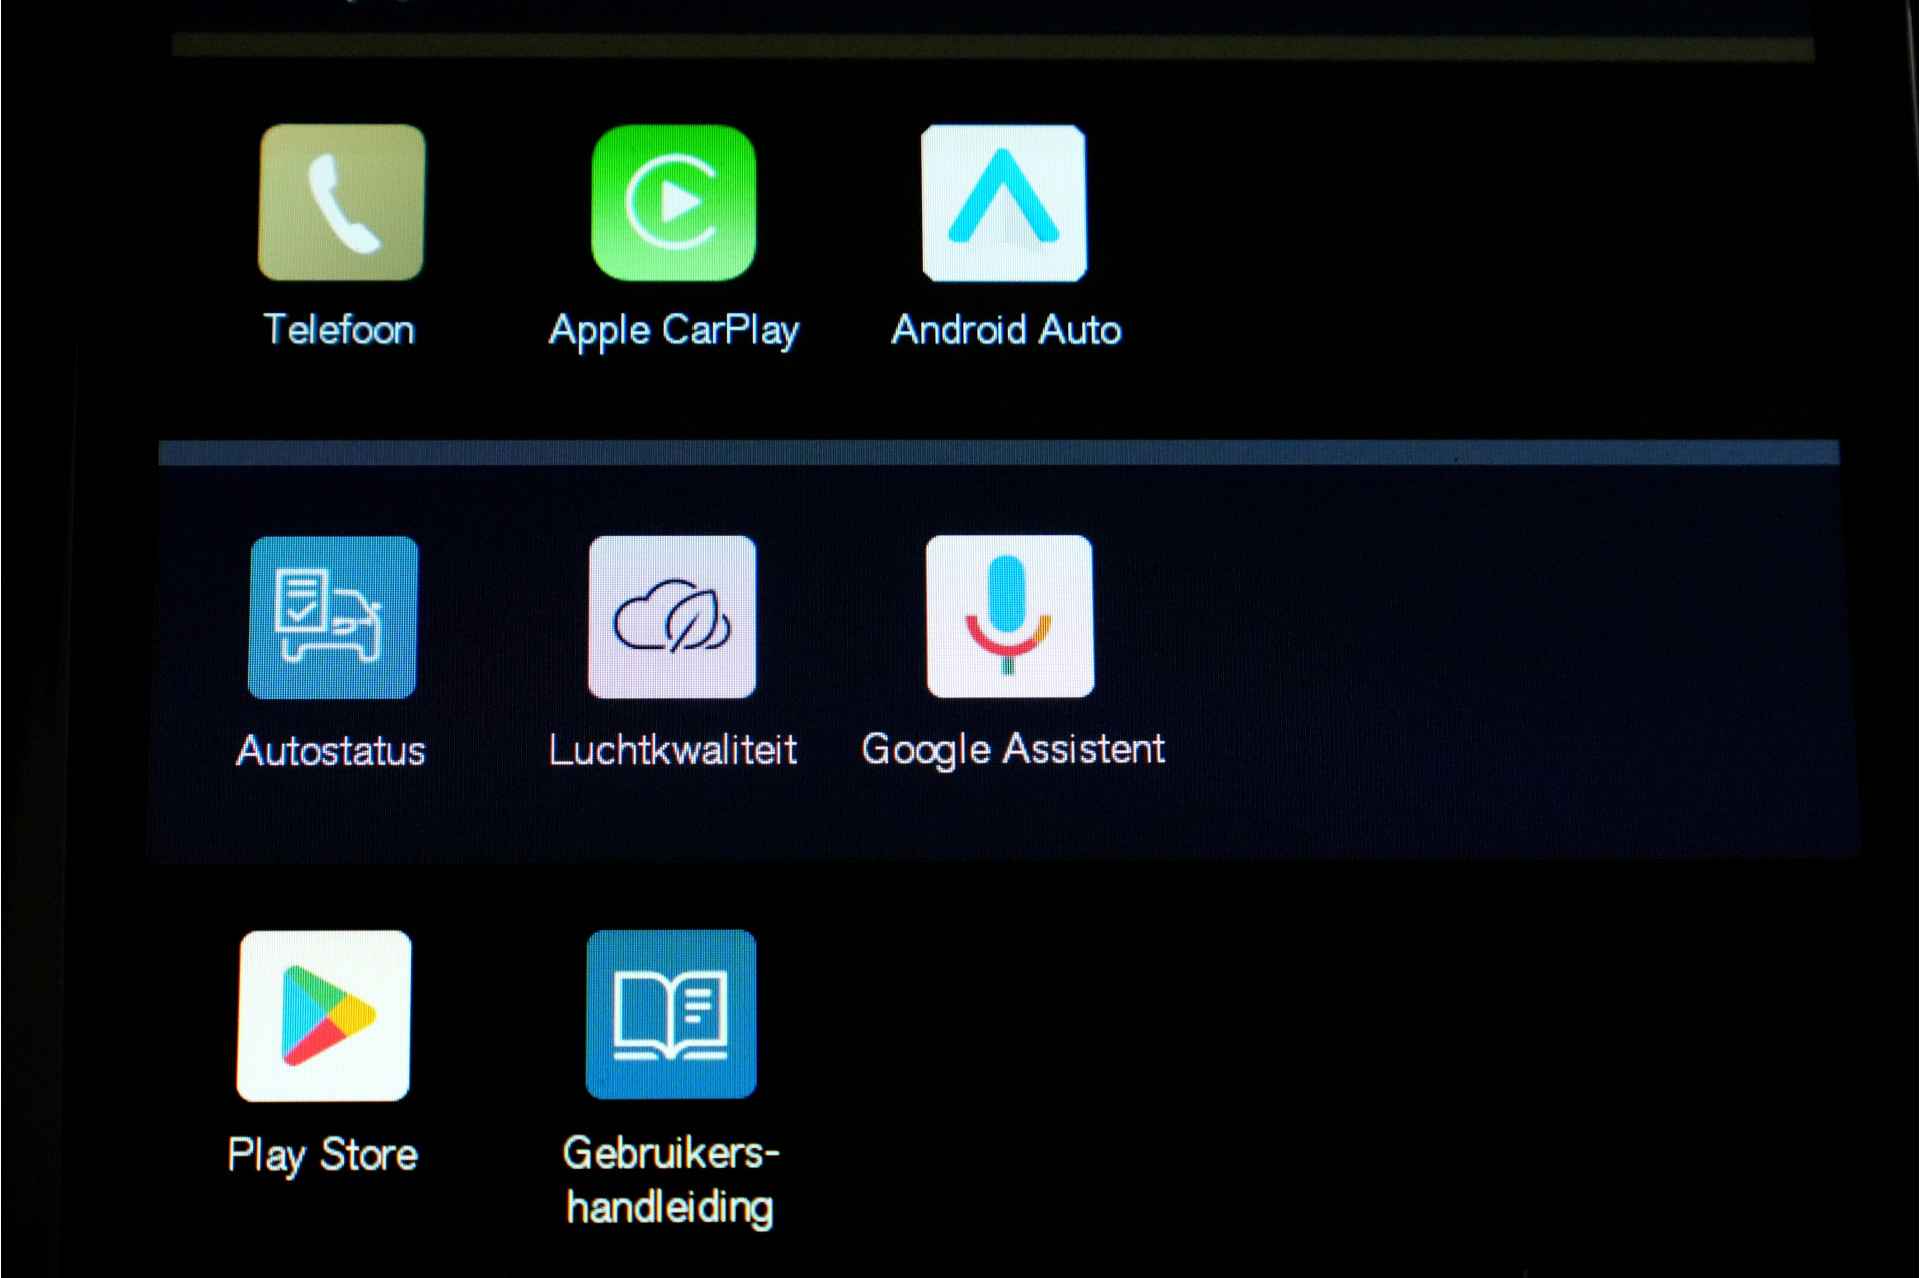Tap the Play Store text label
1920x1278 pixels.
tap(322, 1155)
